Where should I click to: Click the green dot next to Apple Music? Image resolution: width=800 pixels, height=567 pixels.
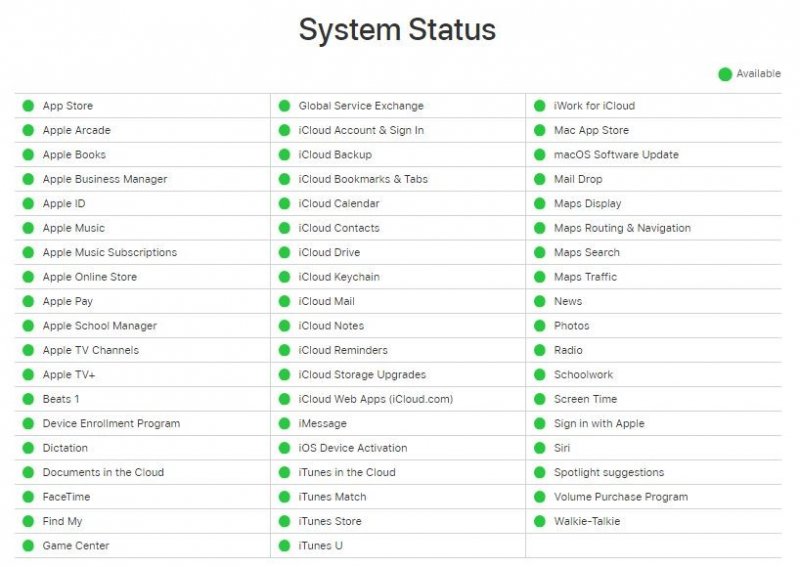click(28, 228)
